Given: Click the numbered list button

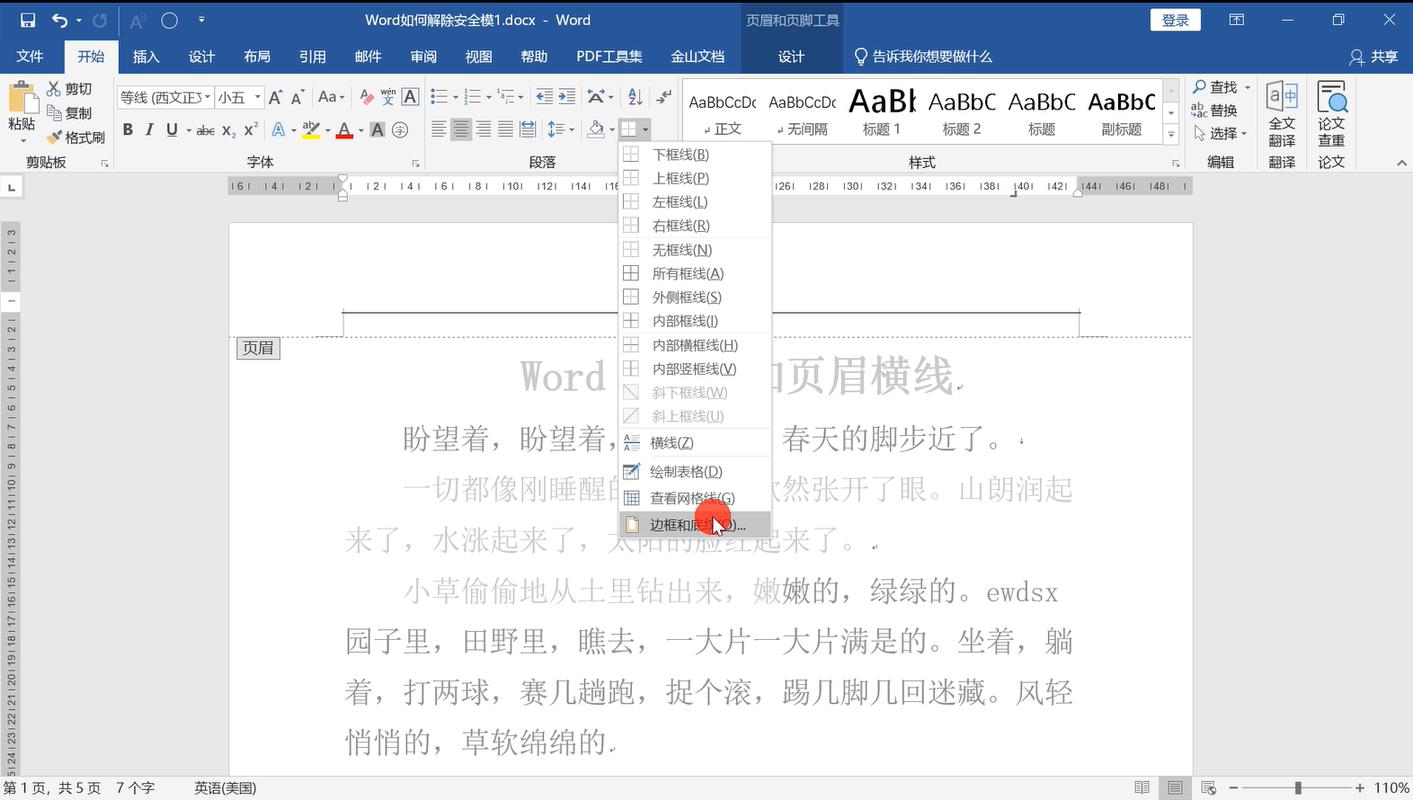Looking at the screenshot, I should pos(472,97).
